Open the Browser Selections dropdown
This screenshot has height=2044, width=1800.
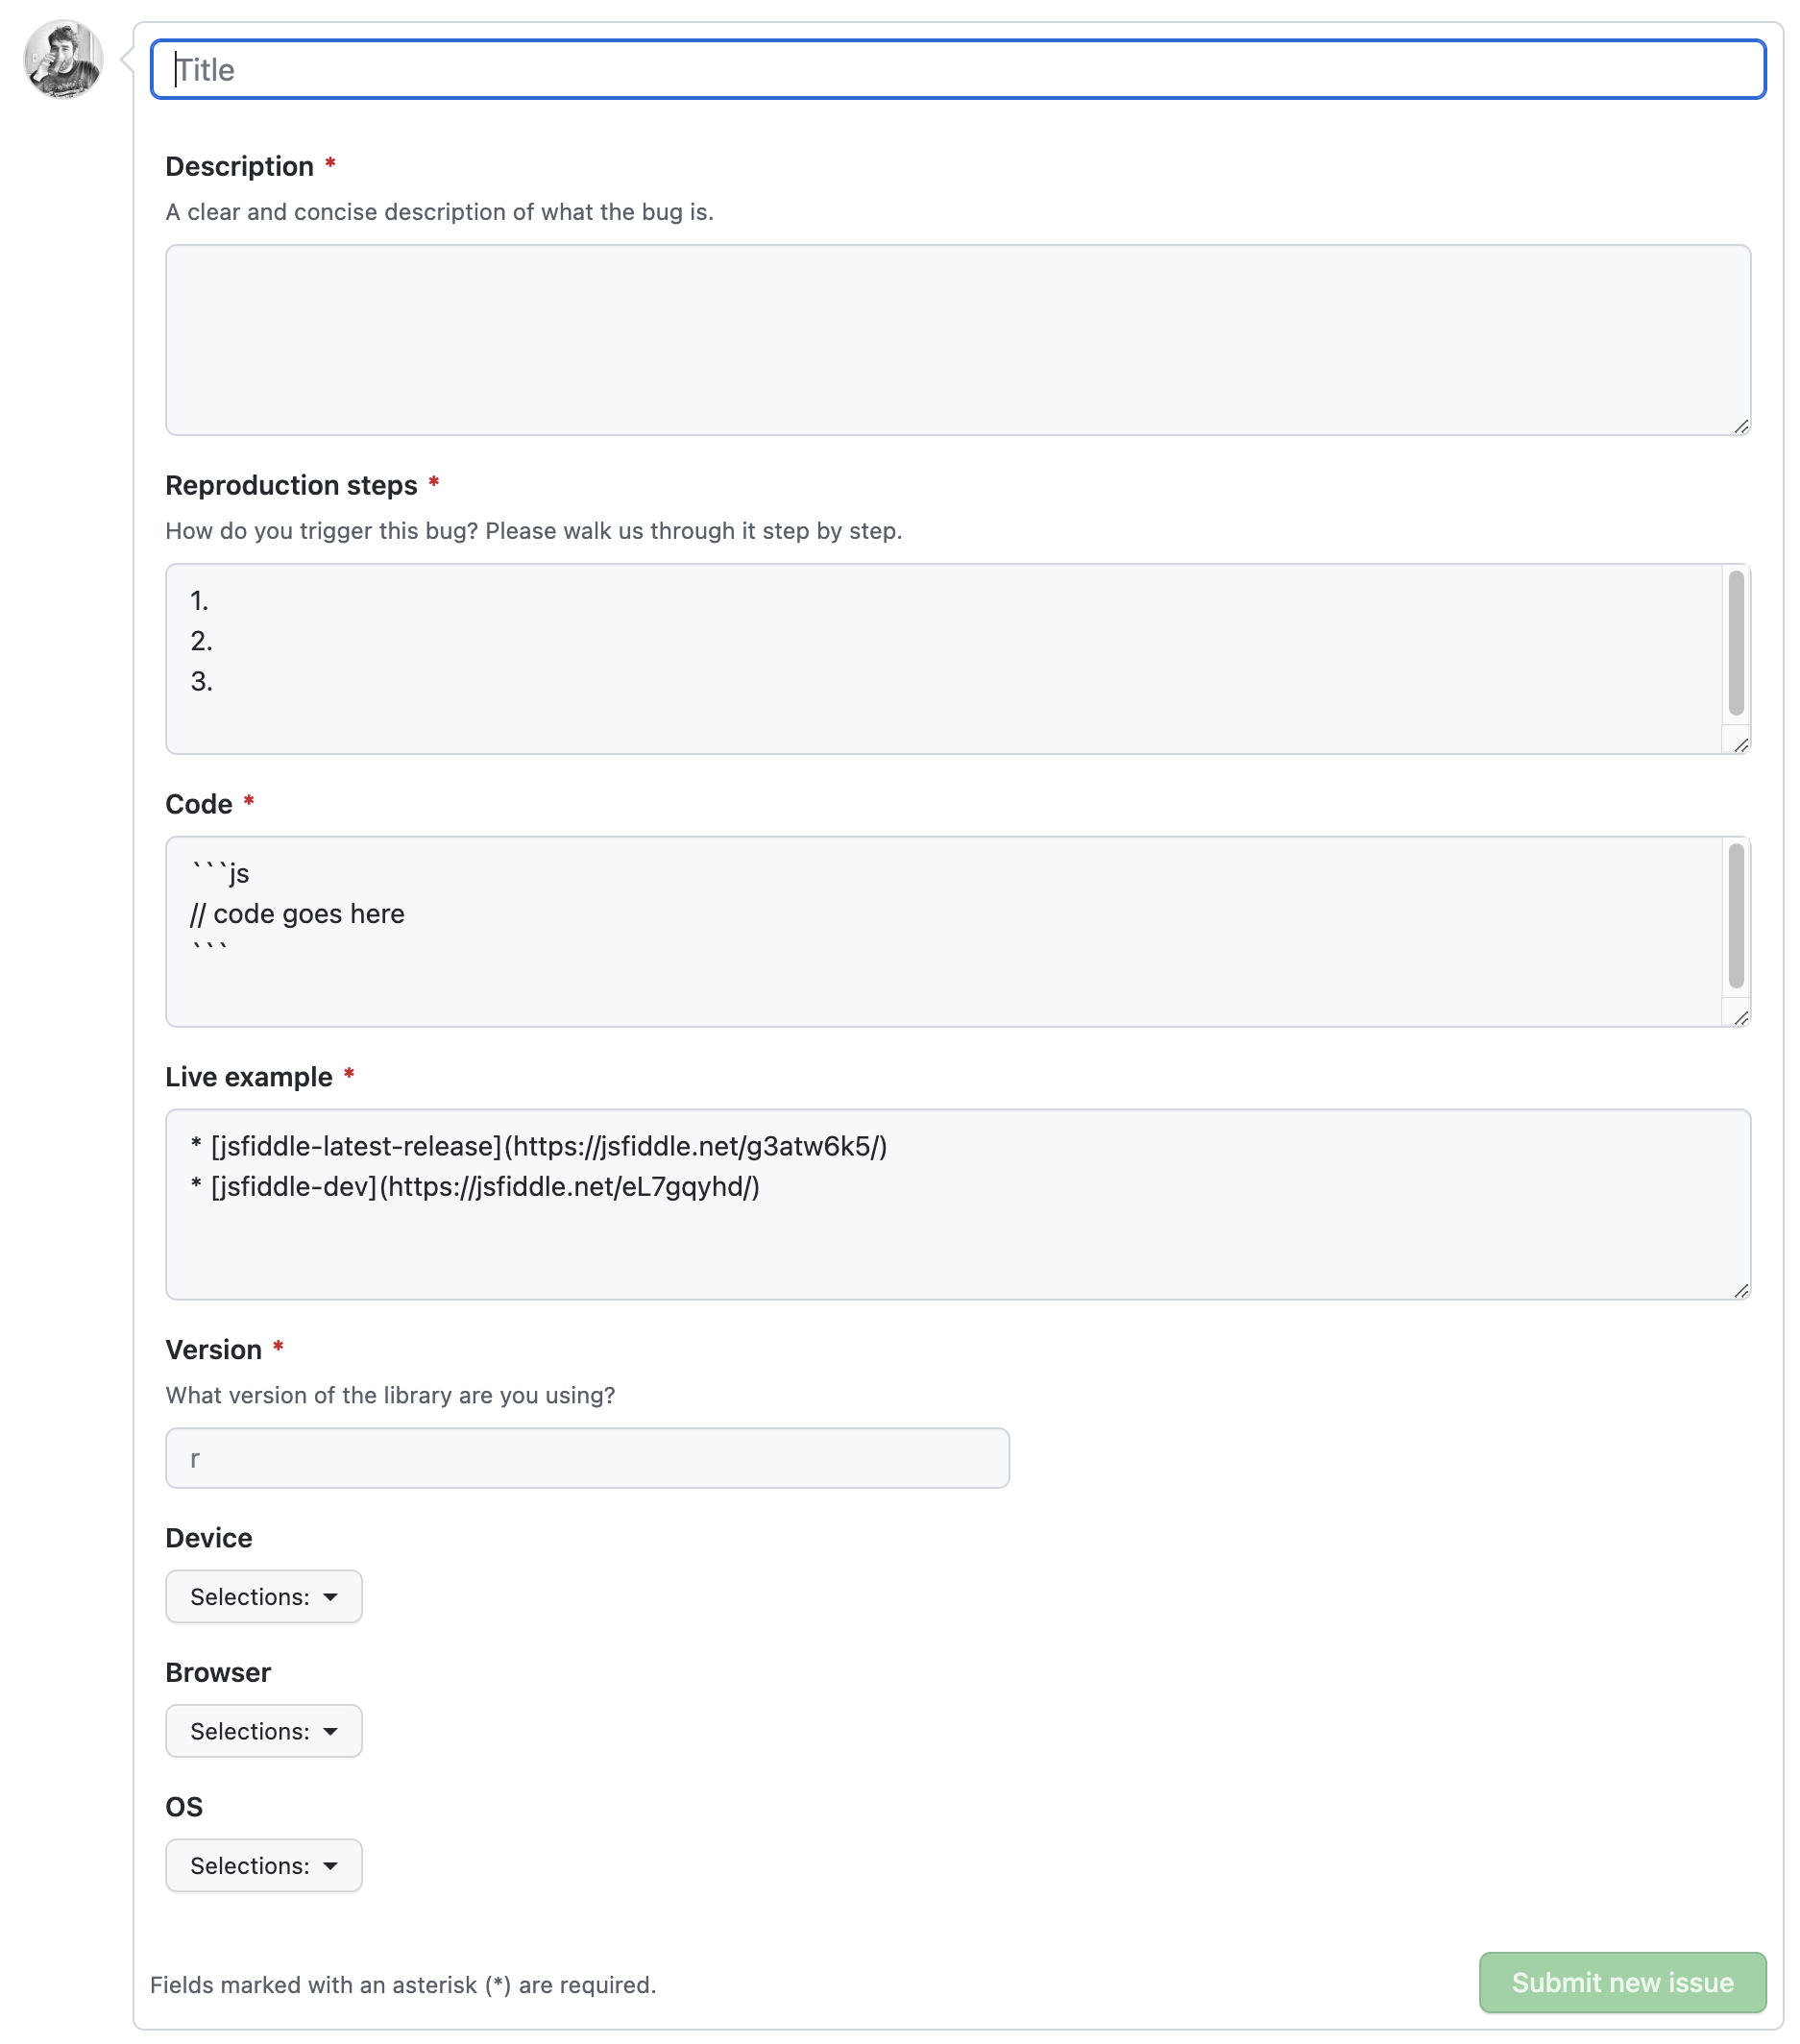(263, 1731)
